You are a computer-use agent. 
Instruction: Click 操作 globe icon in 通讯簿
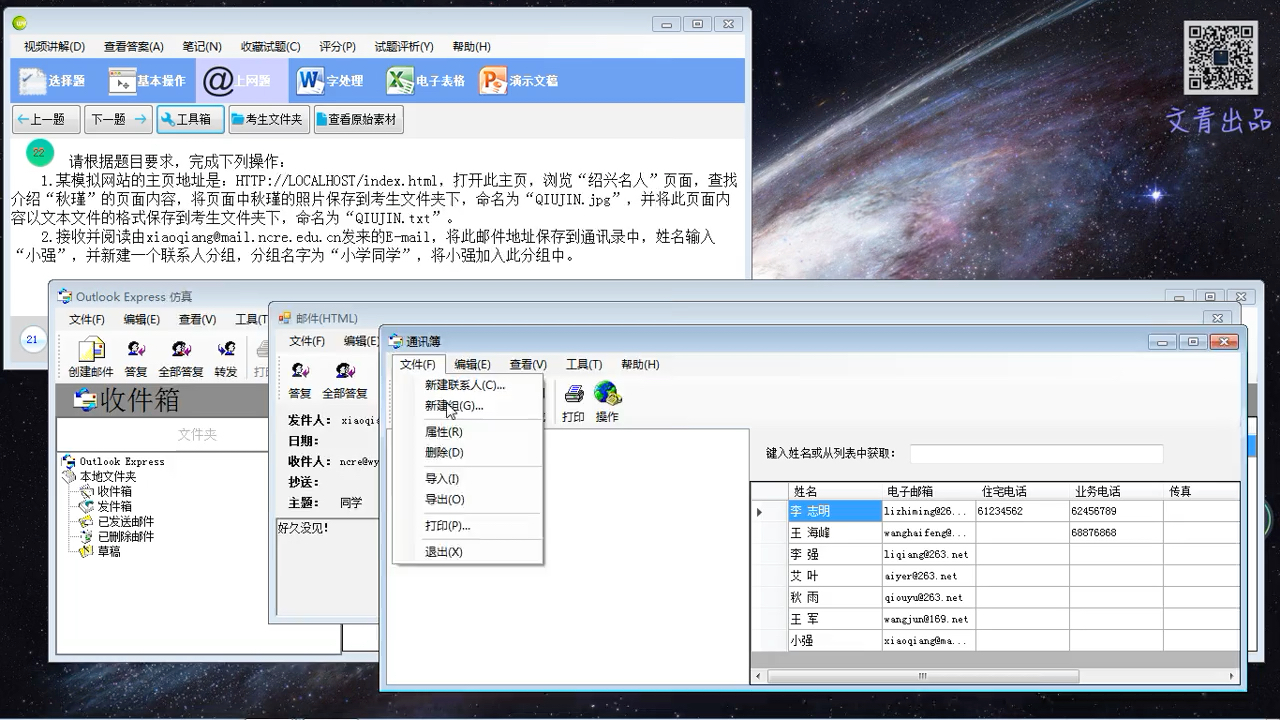tap(607, 403)
